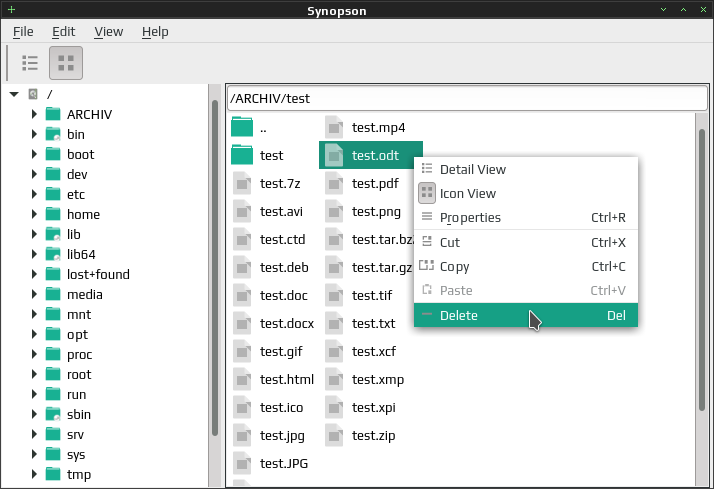Click the folder tree vertical scrollbar

pos(215,269)
